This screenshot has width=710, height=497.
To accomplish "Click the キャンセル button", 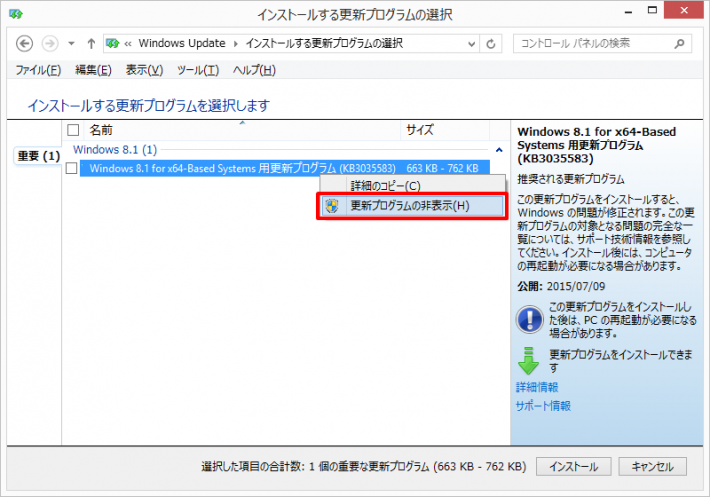I will tap(652, 466).
